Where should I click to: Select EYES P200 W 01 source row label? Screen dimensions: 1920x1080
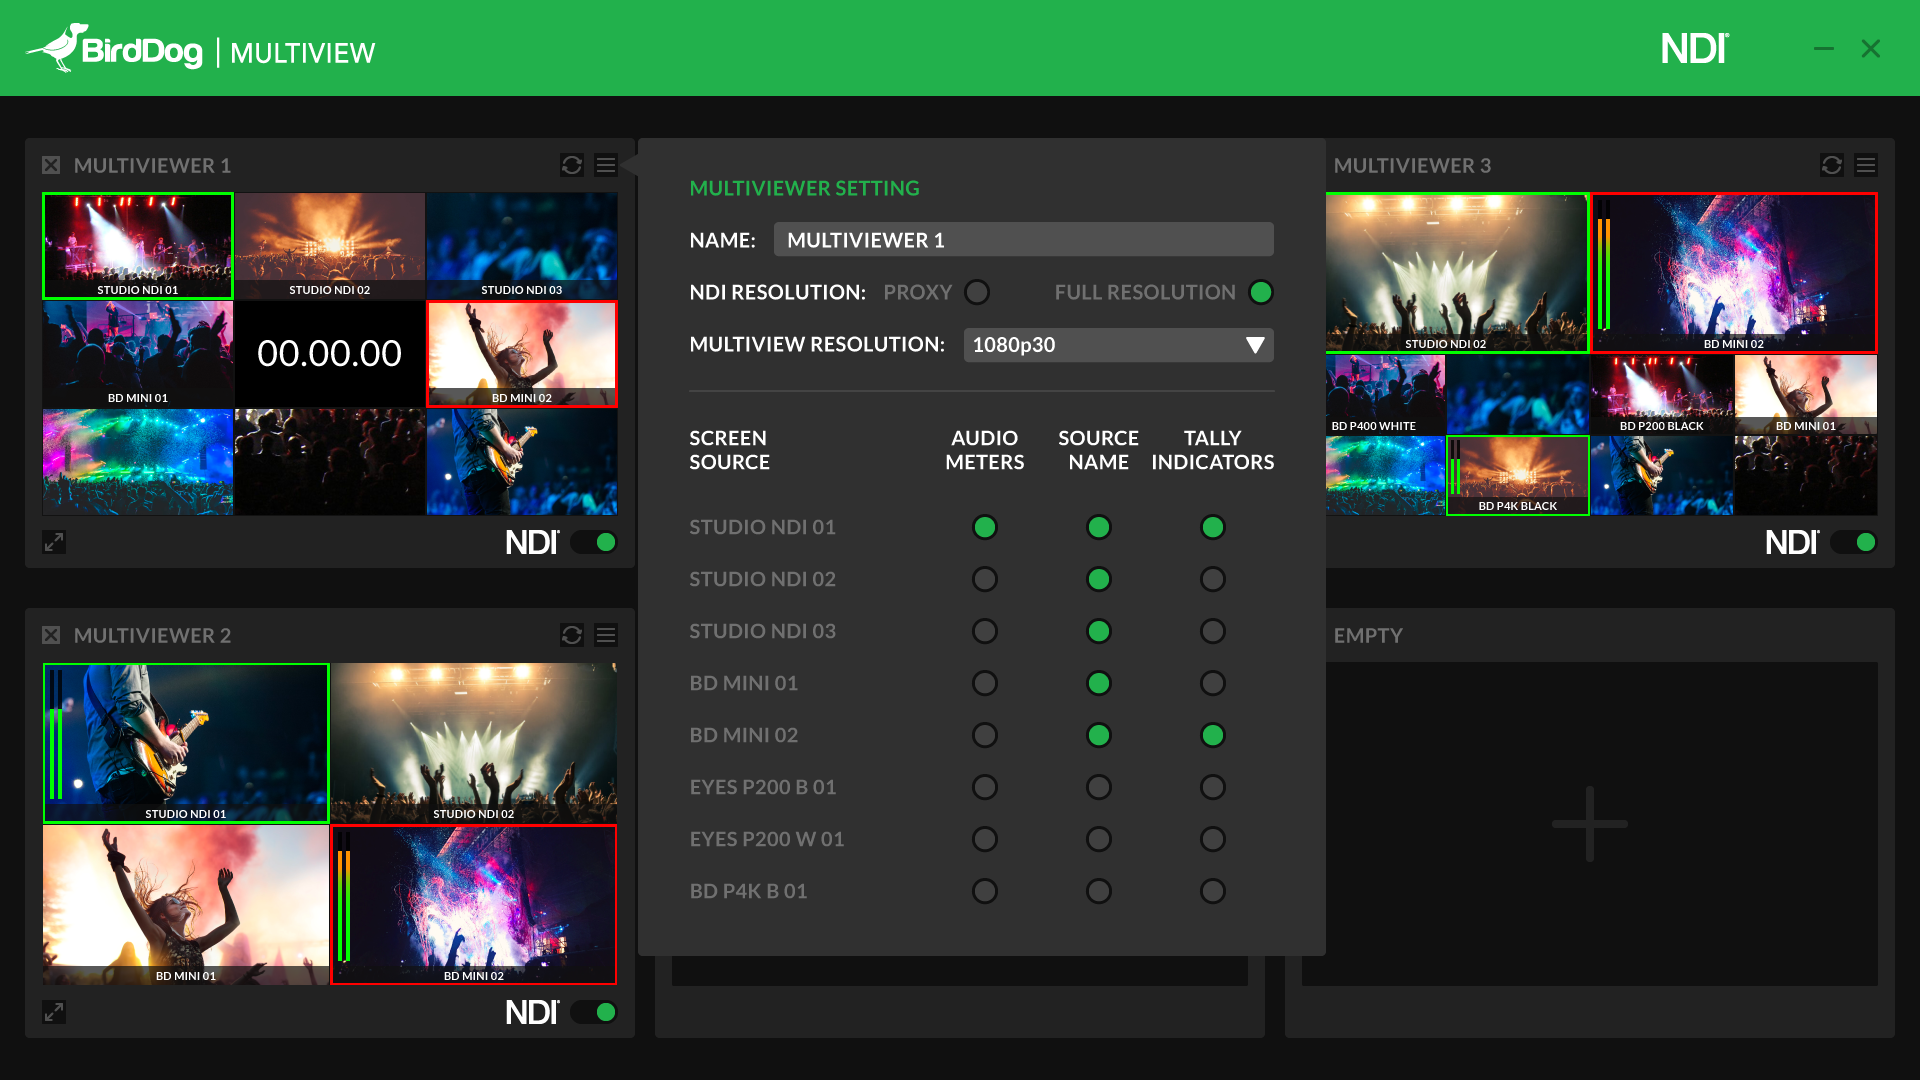pos(767,839)
